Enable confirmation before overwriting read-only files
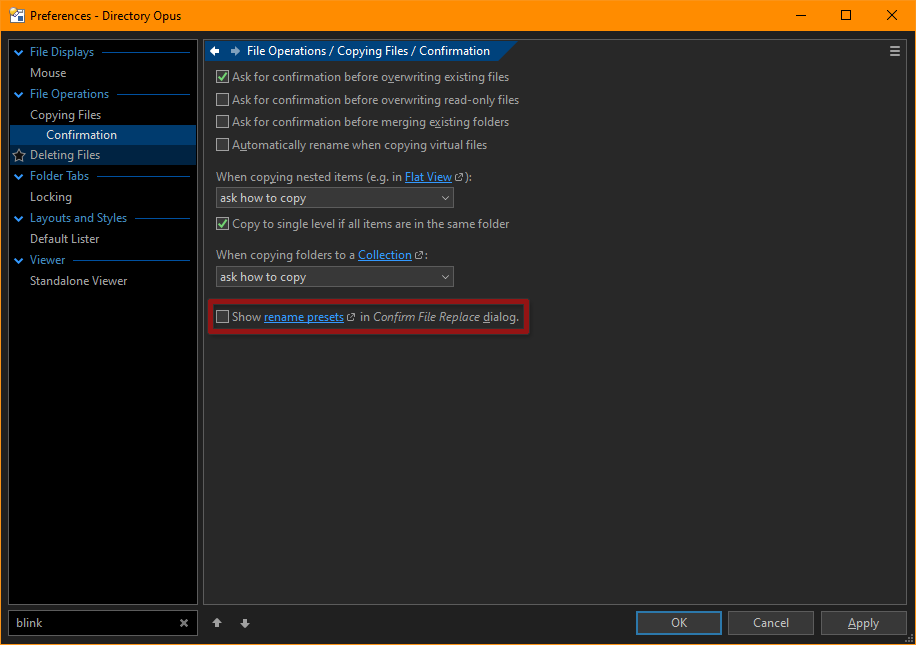This screenshot has height=645, width=916. (x=223, y=100)
